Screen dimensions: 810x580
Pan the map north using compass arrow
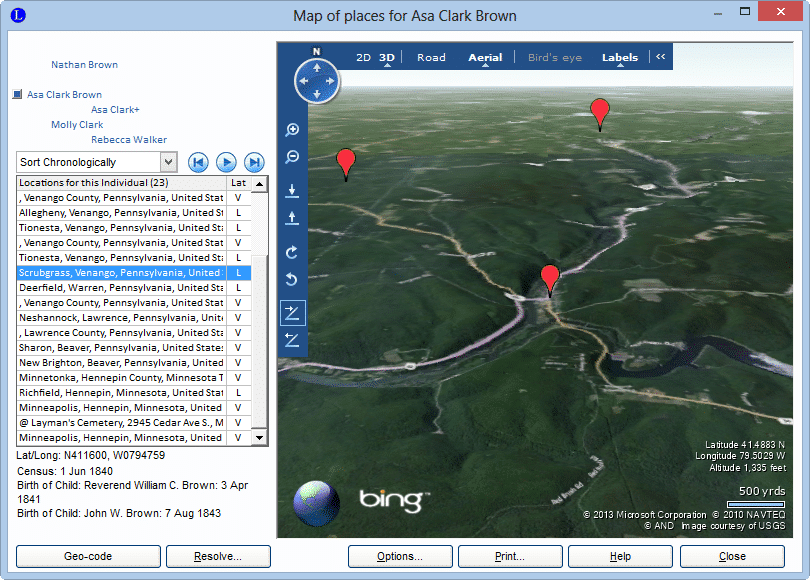(317, 68)
